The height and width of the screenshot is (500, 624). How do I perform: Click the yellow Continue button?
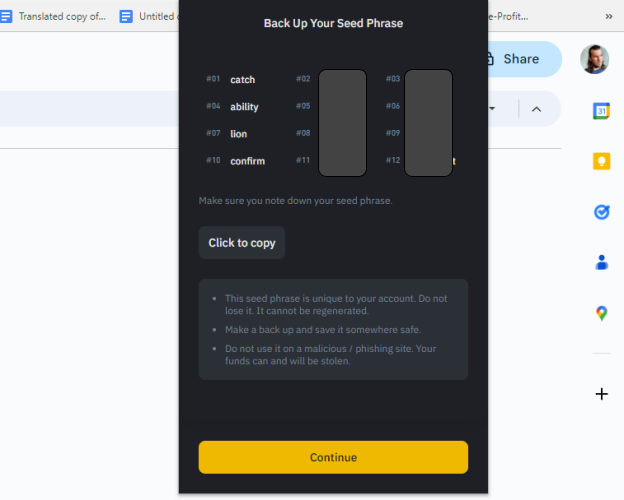click(x=333, y=457)
